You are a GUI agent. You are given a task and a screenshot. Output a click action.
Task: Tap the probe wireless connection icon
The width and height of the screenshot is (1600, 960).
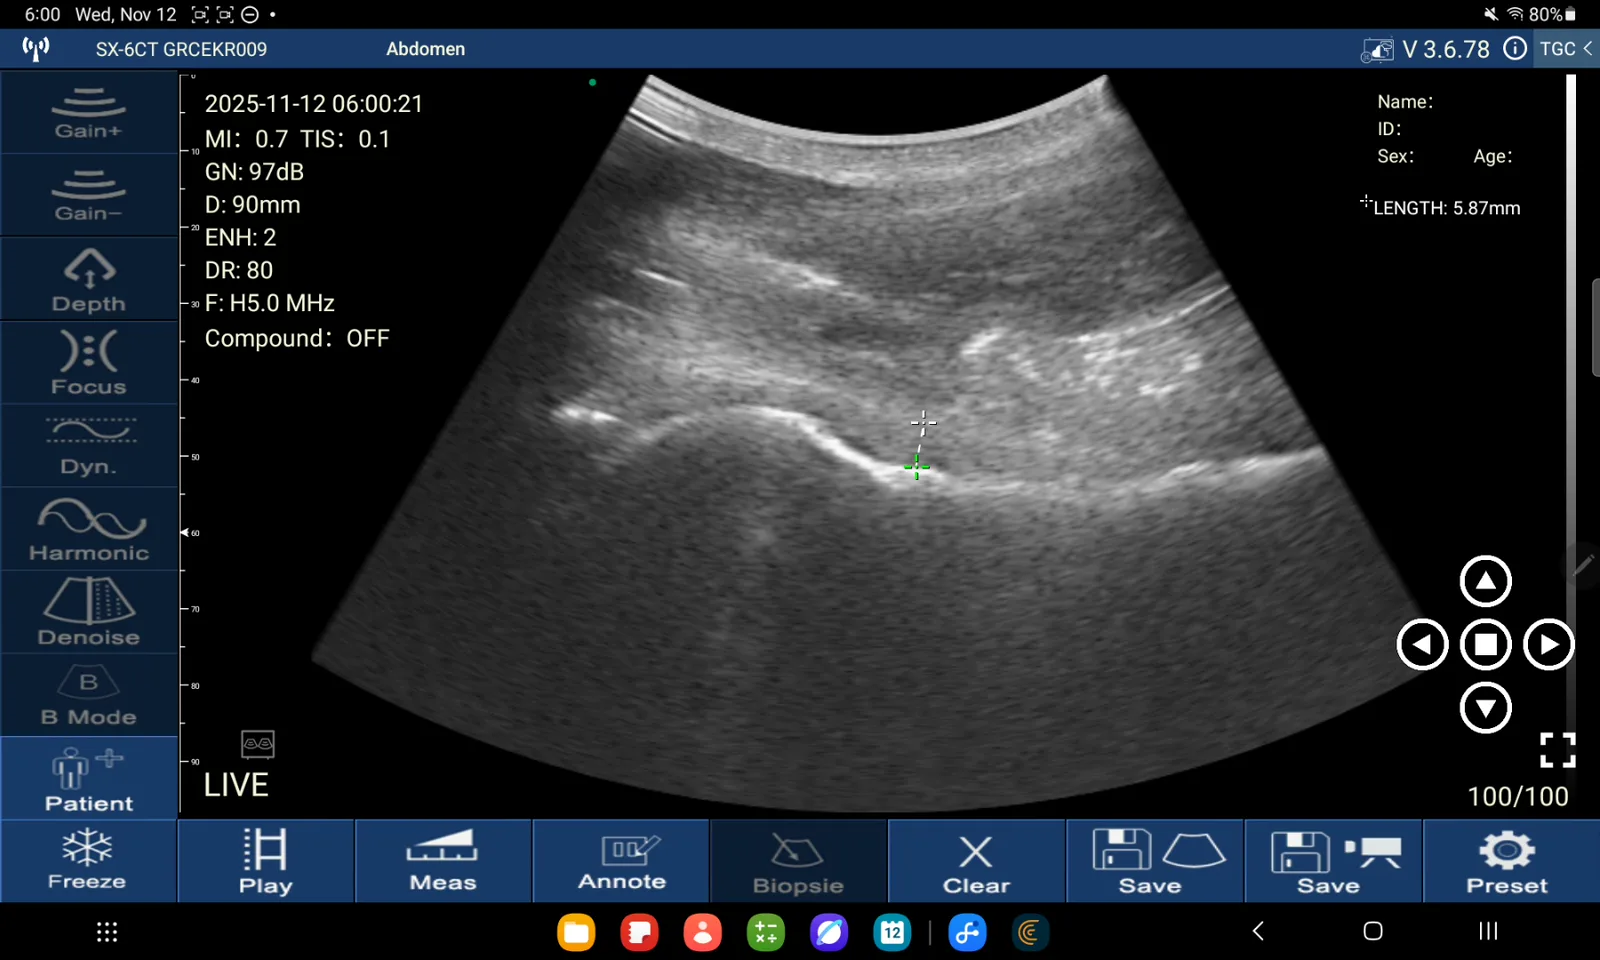click(36, 49)
